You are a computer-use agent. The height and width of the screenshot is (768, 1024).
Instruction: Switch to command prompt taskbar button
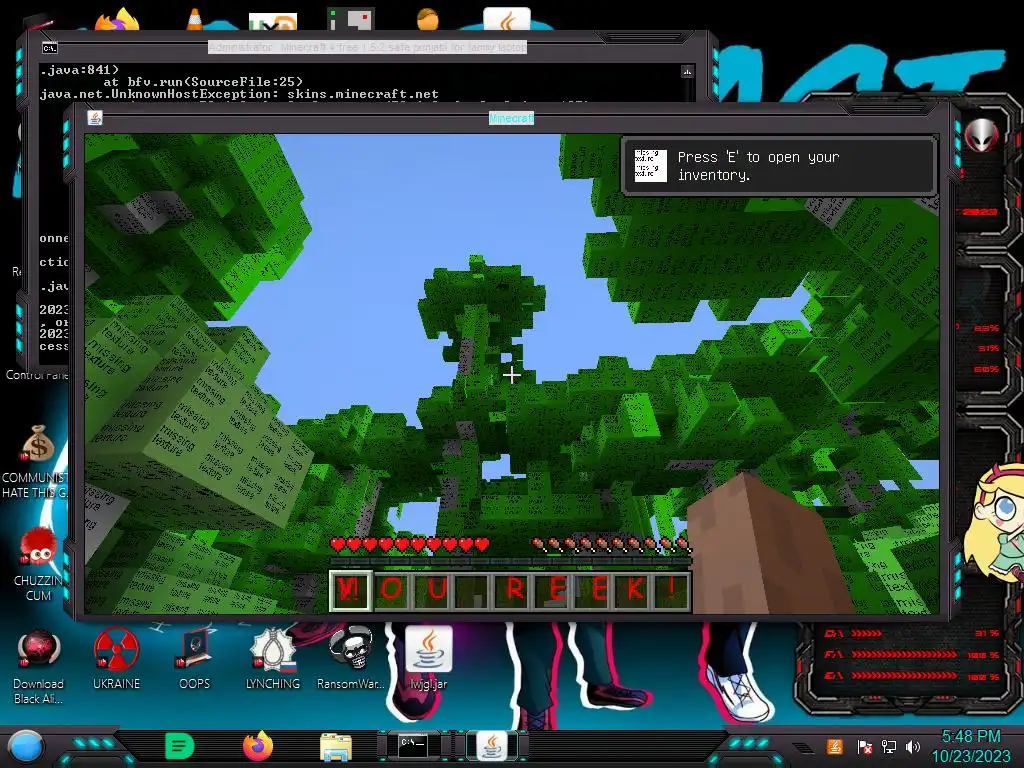point(413,746)
